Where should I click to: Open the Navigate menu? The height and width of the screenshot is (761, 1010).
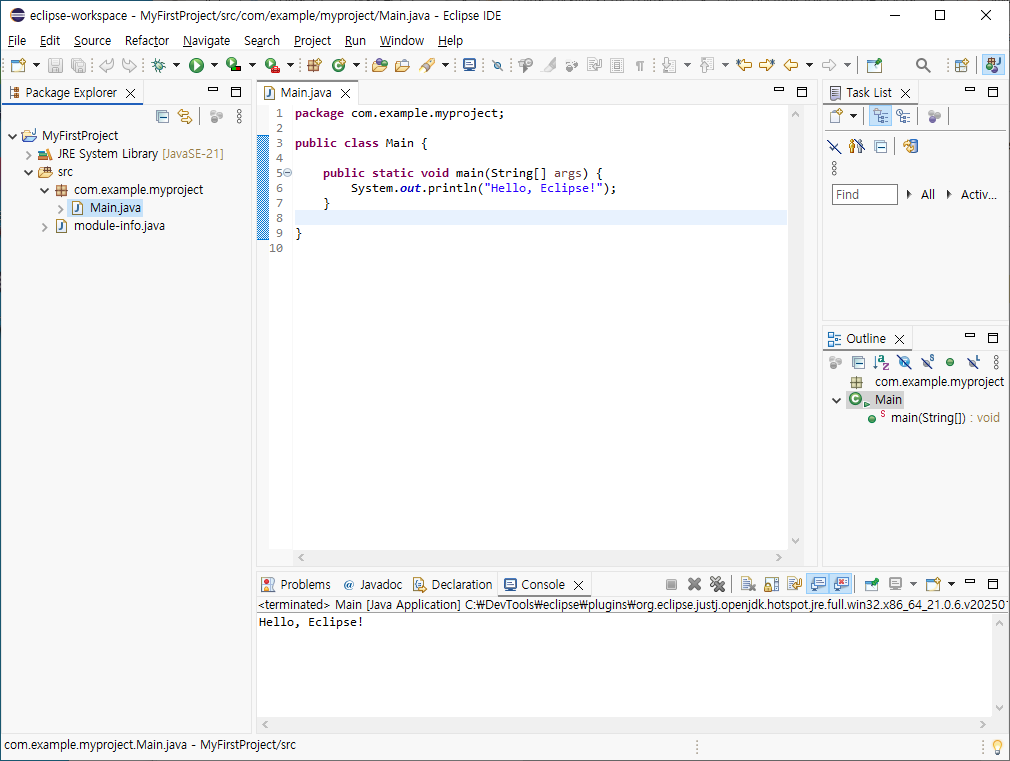pyautogui.click(x=206, y=41)
